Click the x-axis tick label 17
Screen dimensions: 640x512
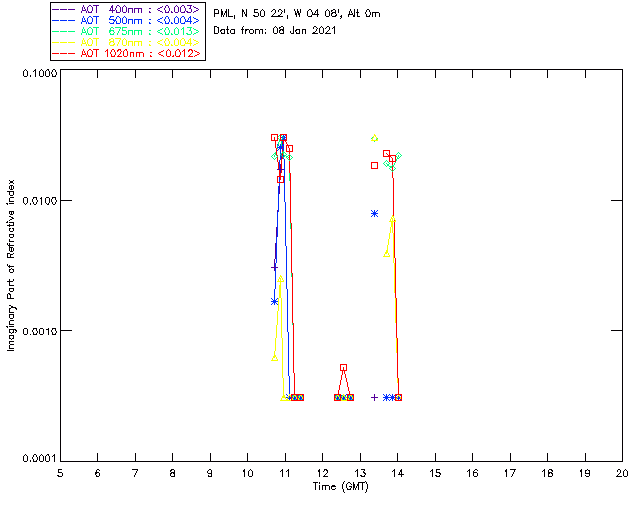[510, 473]
